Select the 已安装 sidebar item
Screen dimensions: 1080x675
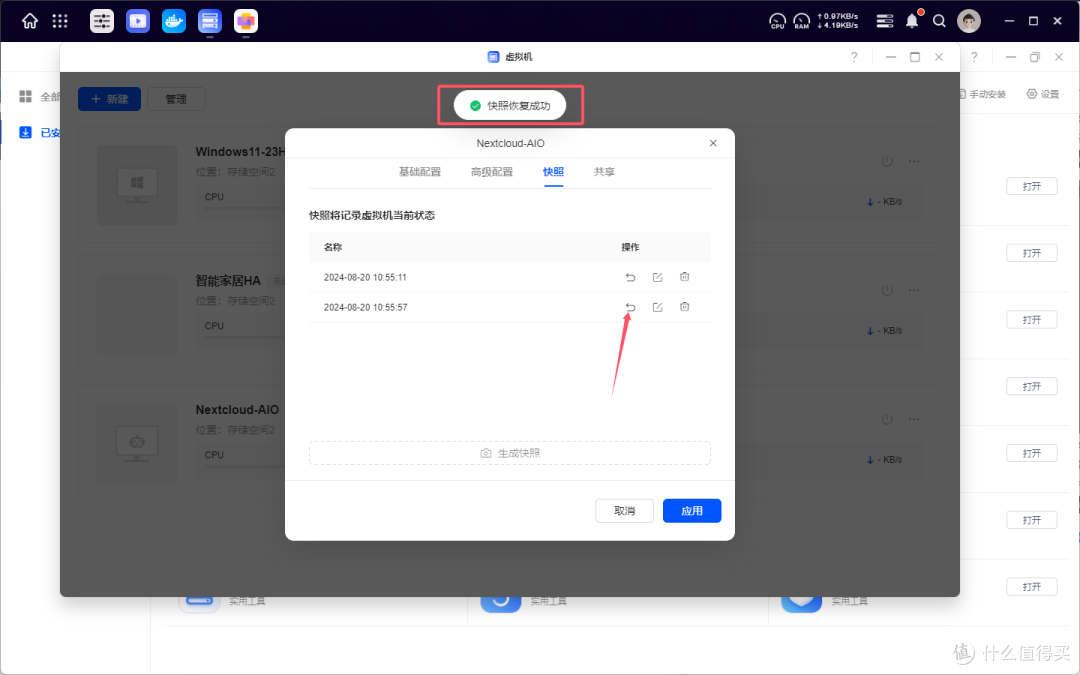[40, 132]
